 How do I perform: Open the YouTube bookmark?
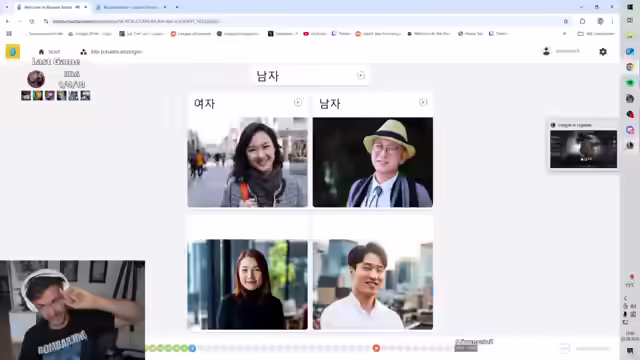[x=315, y=34]
